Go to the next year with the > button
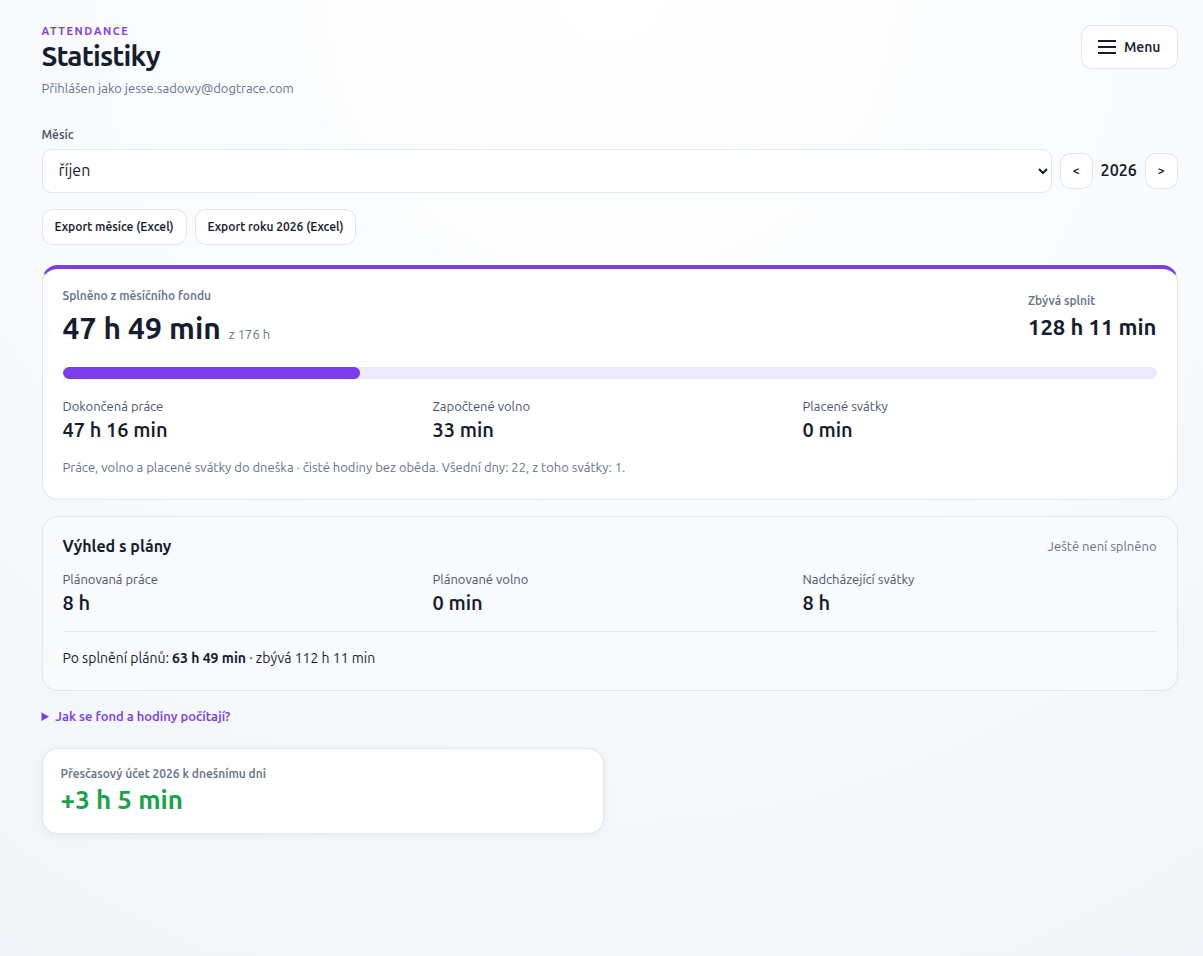 [x=1161, y=171]
